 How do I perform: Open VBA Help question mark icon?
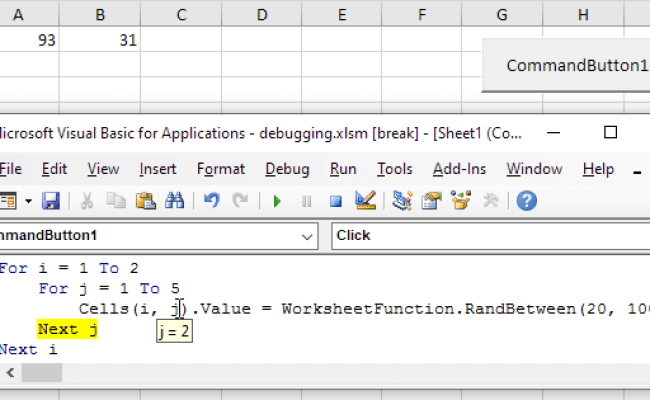pos(527,201)
